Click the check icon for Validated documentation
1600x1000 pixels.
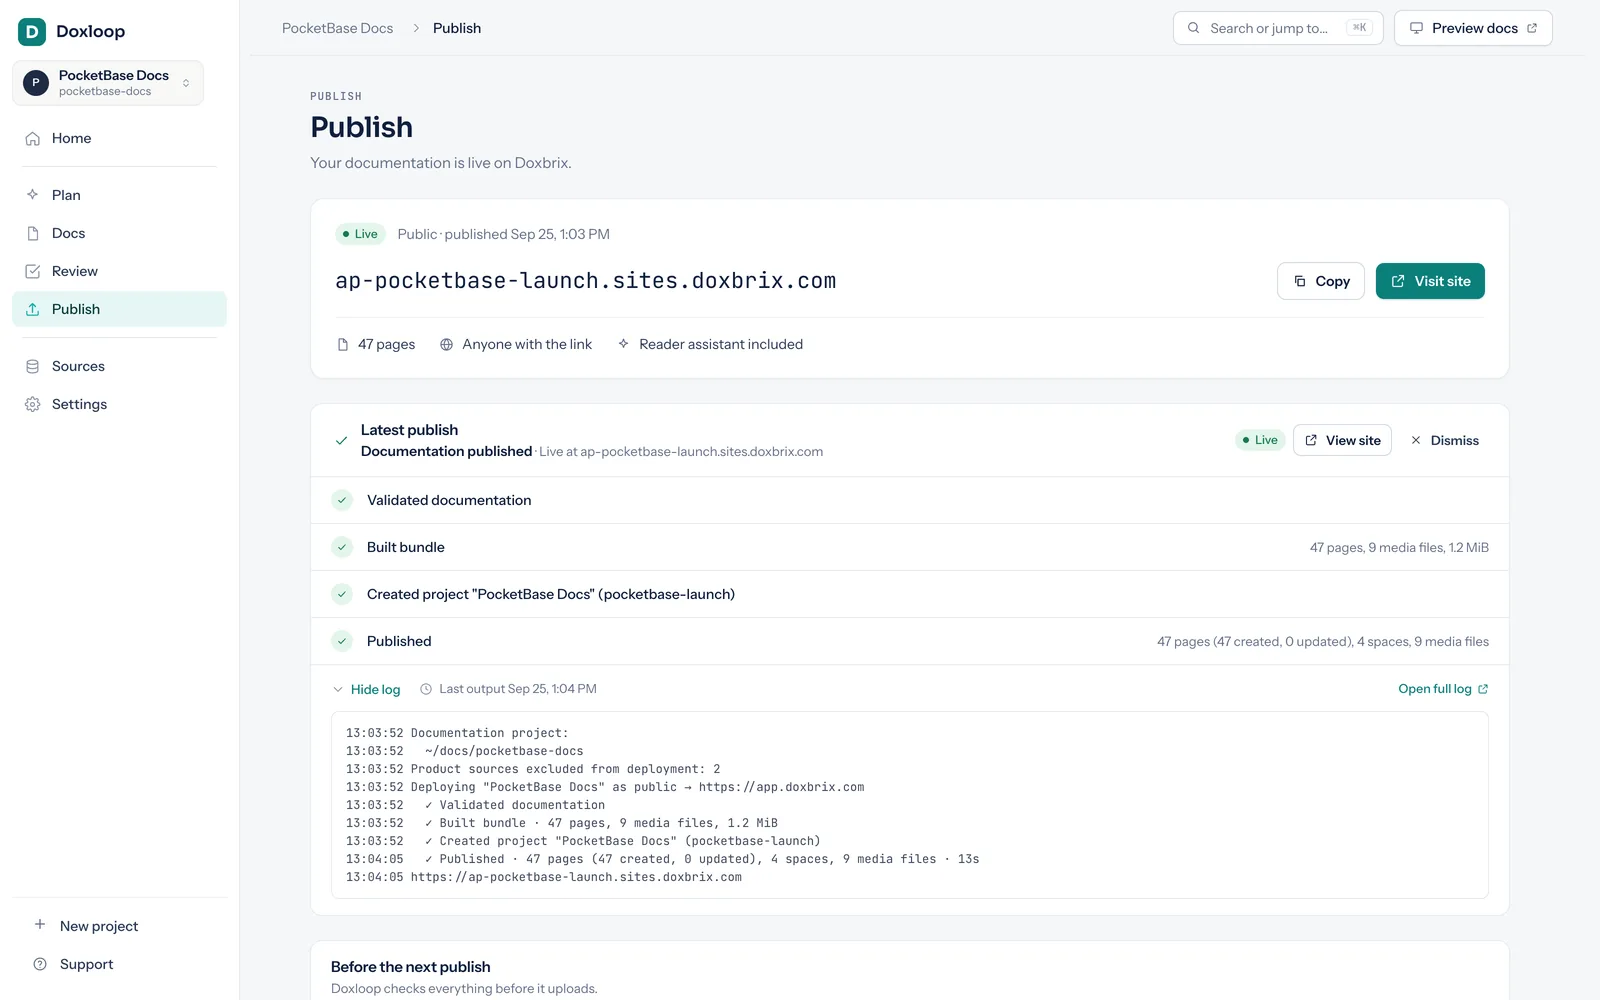point(342,500)
